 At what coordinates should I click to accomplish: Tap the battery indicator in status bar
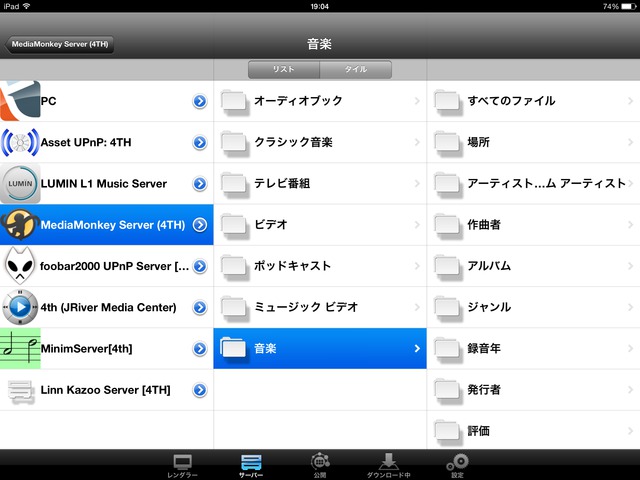[628, 6]
